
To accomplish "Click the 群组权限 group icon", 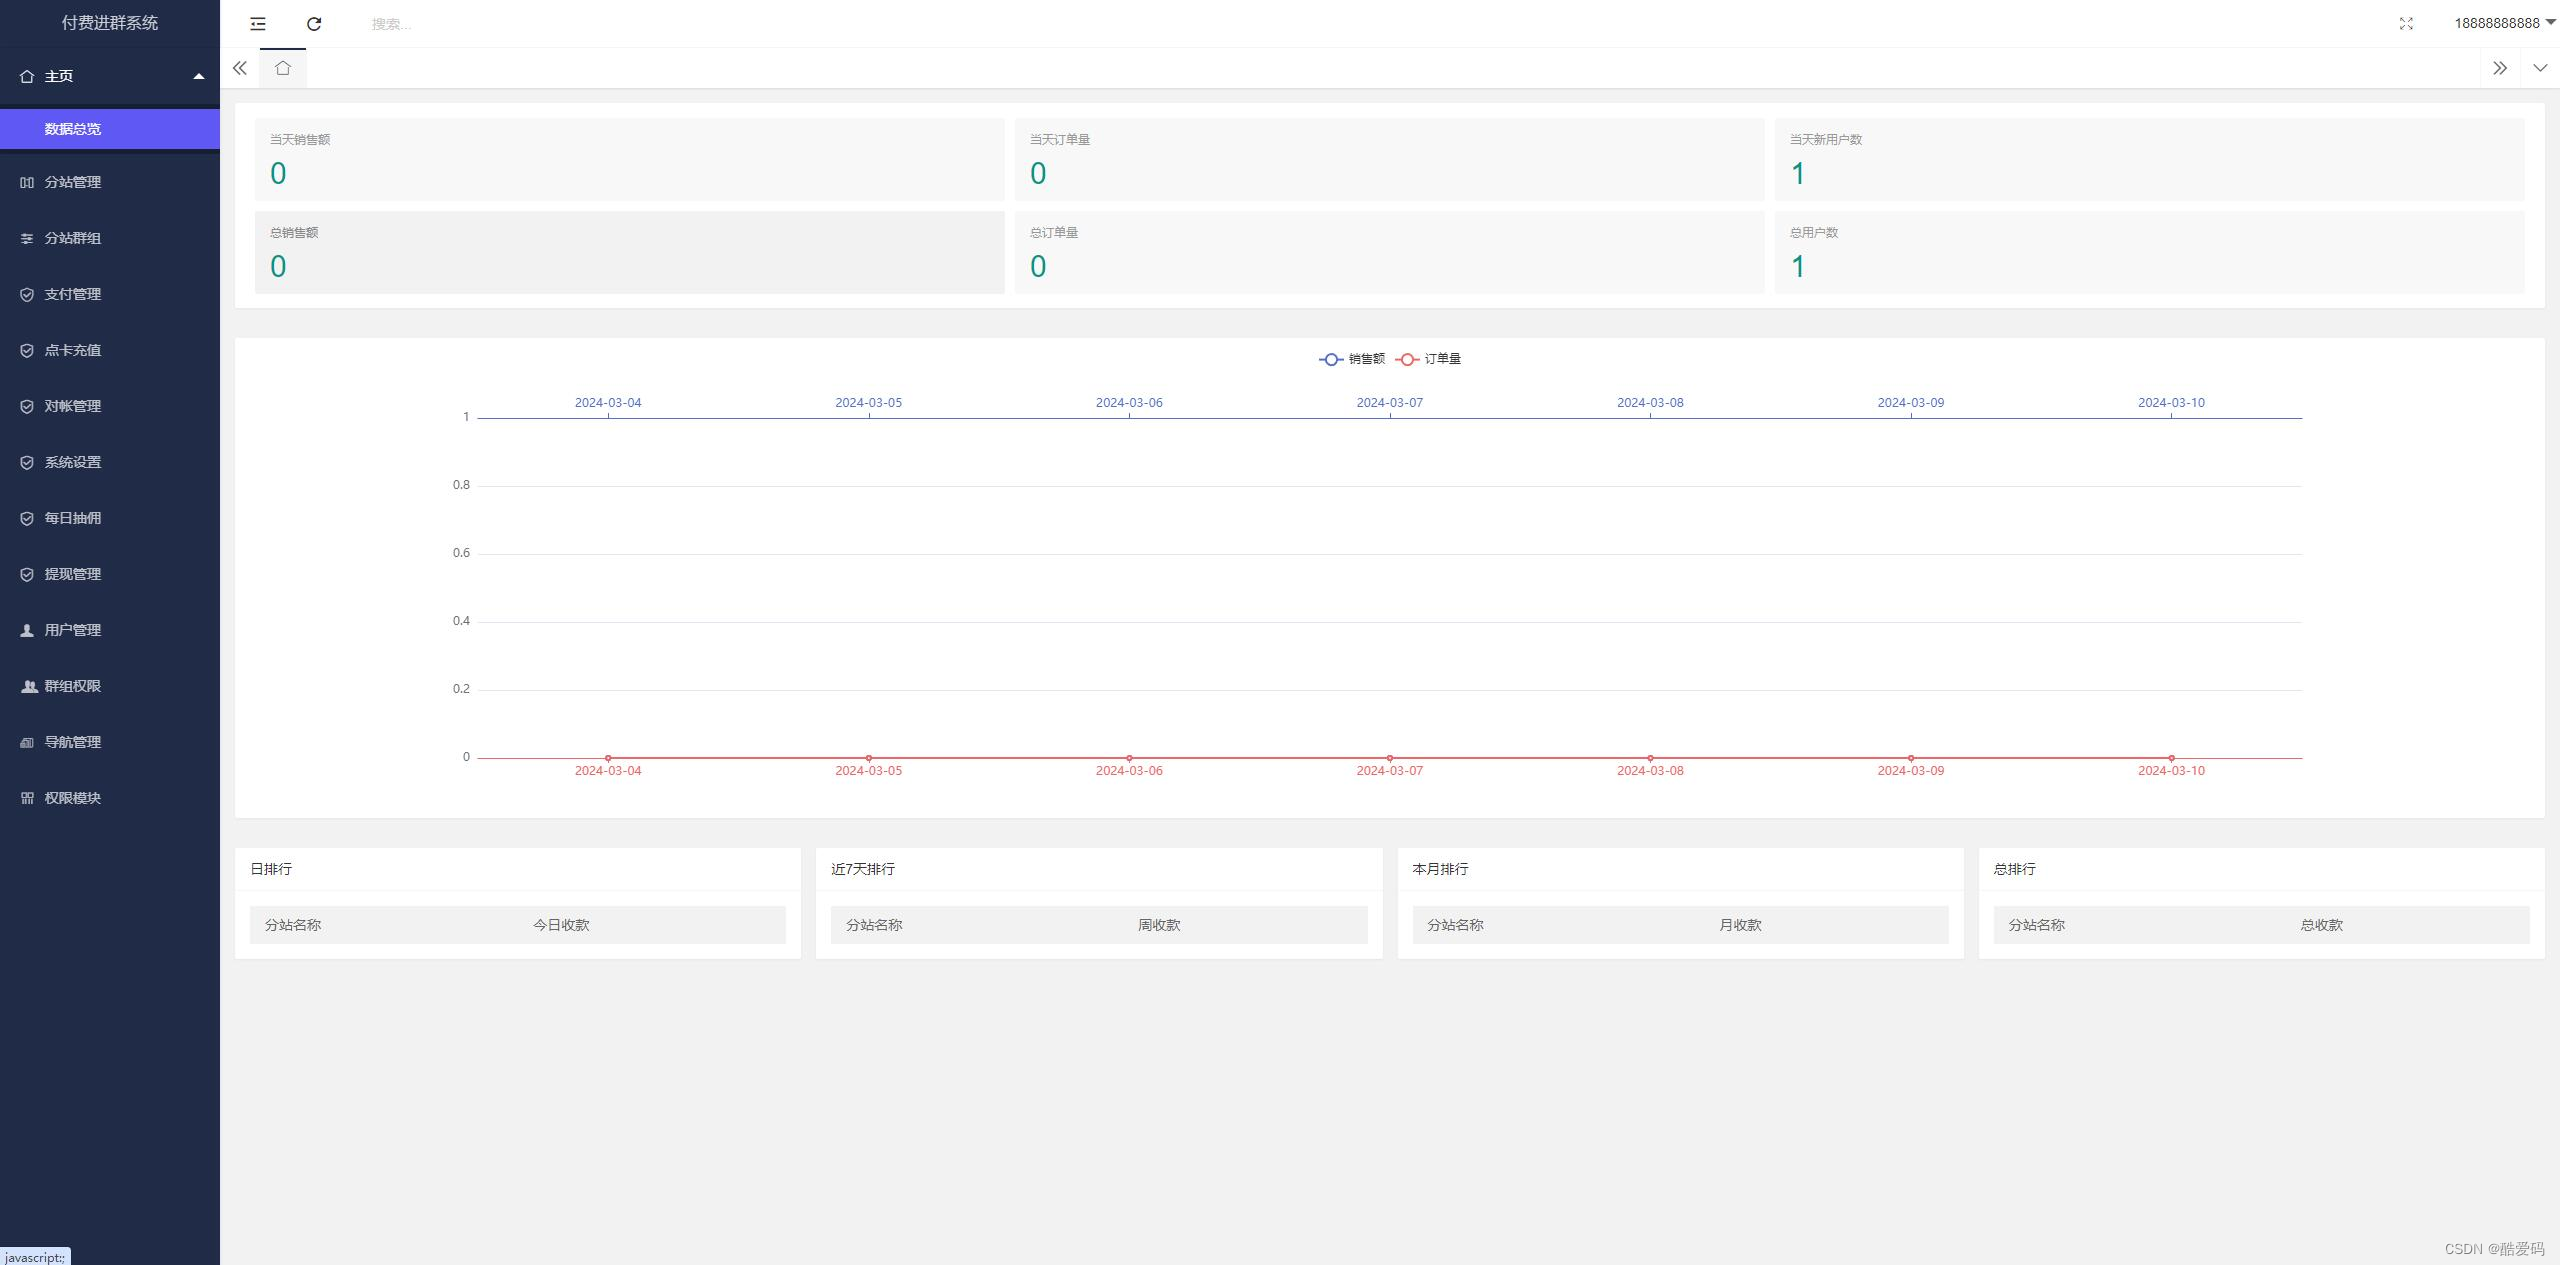I will (x=29, y=686).
